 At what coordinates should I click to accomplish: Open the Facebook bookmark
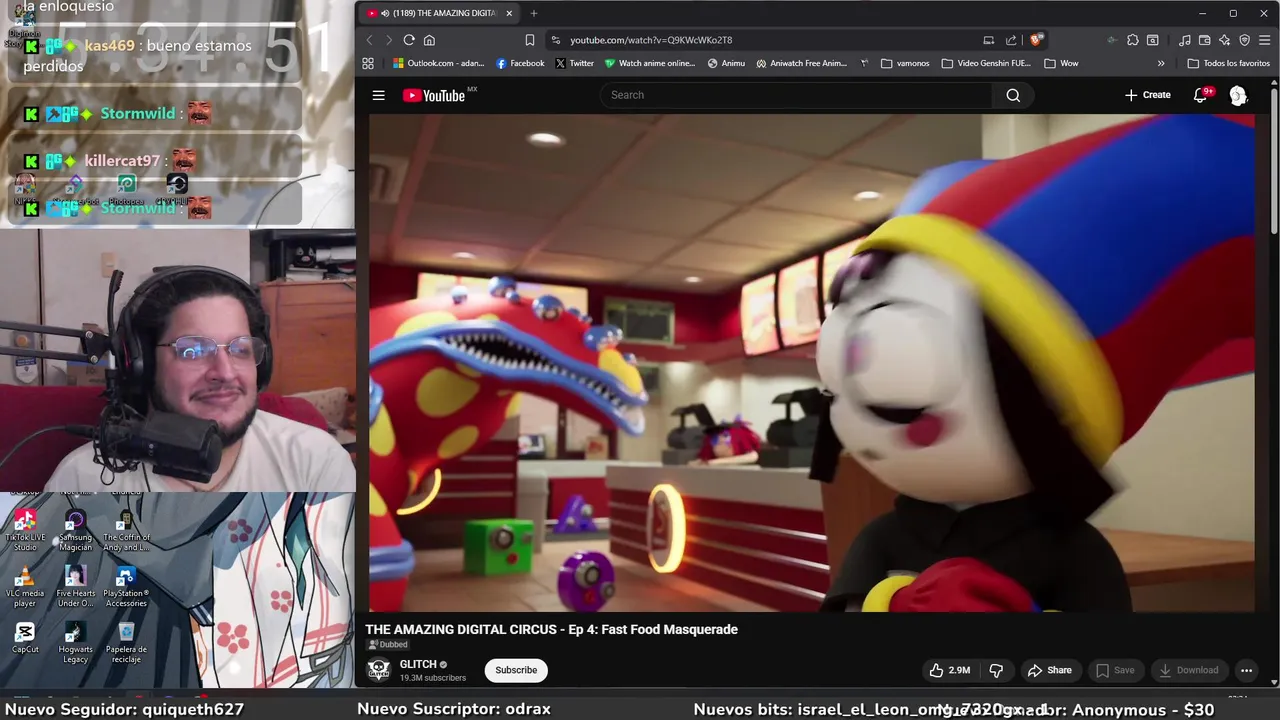point(520,63)
